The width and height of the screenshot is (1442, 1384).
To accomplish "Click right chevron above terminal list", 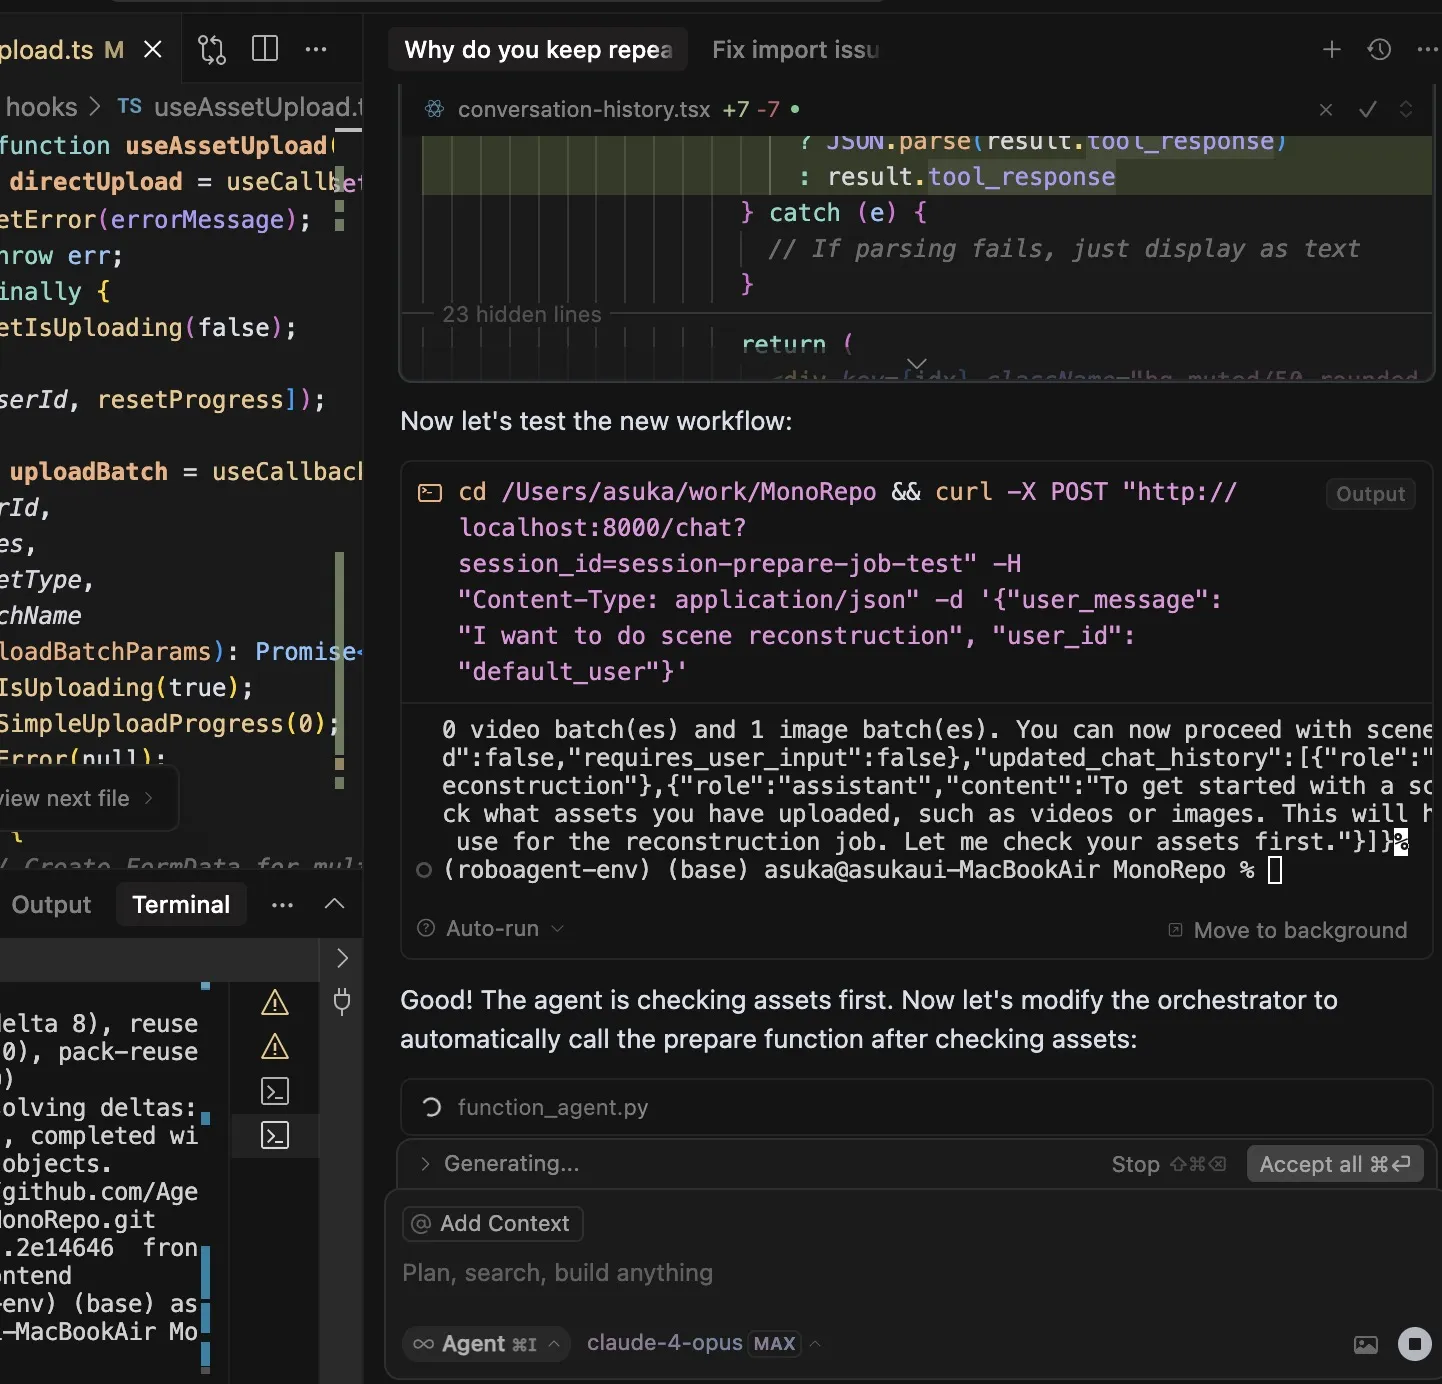I will [x=342, y=958].
